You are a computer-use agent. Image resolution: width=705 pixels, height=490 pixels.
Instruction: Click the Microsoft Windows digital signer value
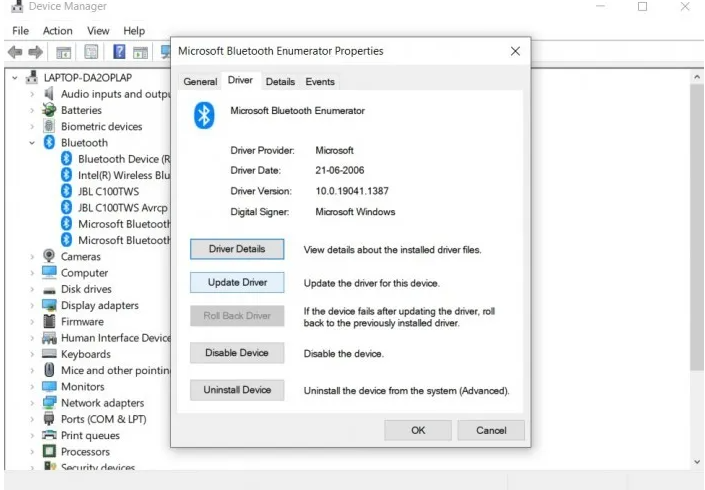[x=355, y=212]
